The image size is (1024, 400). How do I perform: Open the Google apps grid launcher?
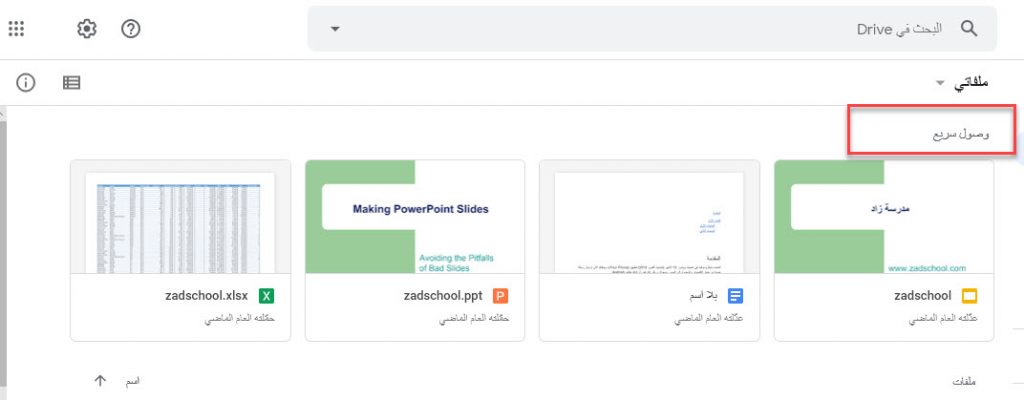(x=16, y=29)
